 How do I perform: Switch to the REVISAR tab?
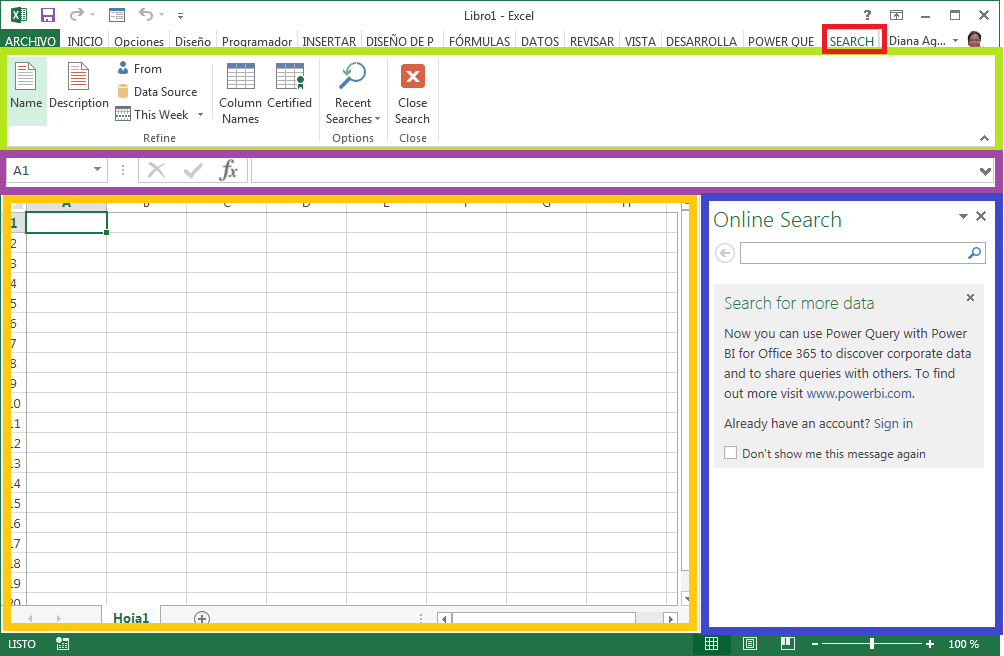point(592,41)
